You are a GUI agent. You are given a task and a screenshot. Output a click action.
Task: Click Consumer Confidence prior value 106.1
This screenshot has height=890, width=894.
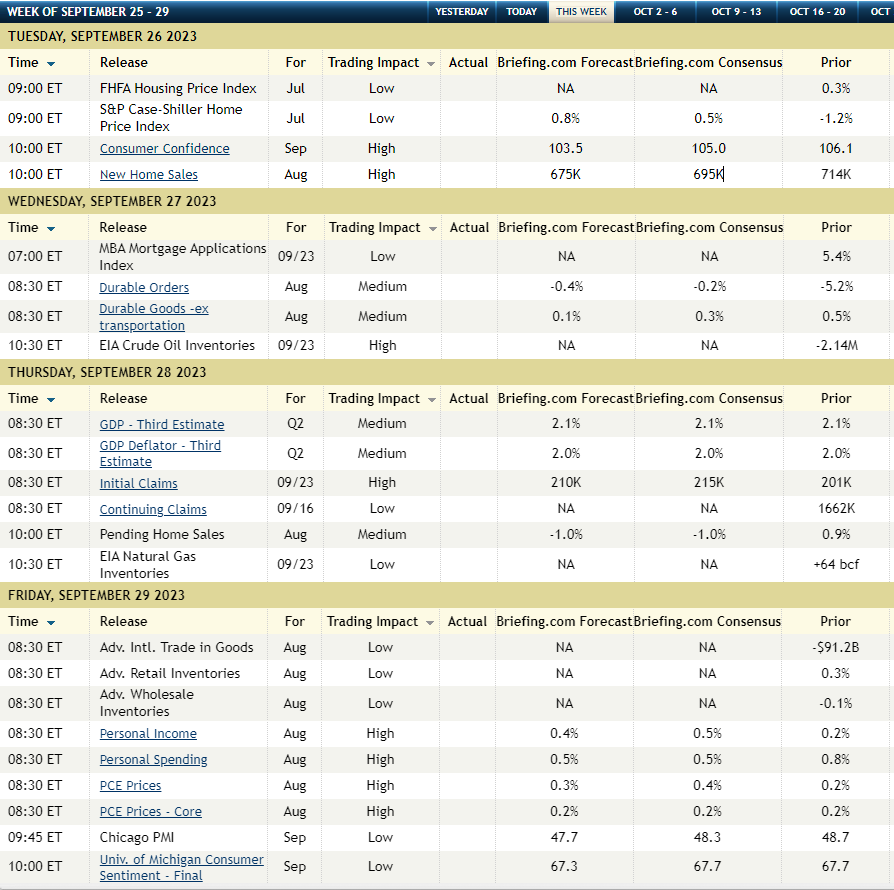(836, 148)
